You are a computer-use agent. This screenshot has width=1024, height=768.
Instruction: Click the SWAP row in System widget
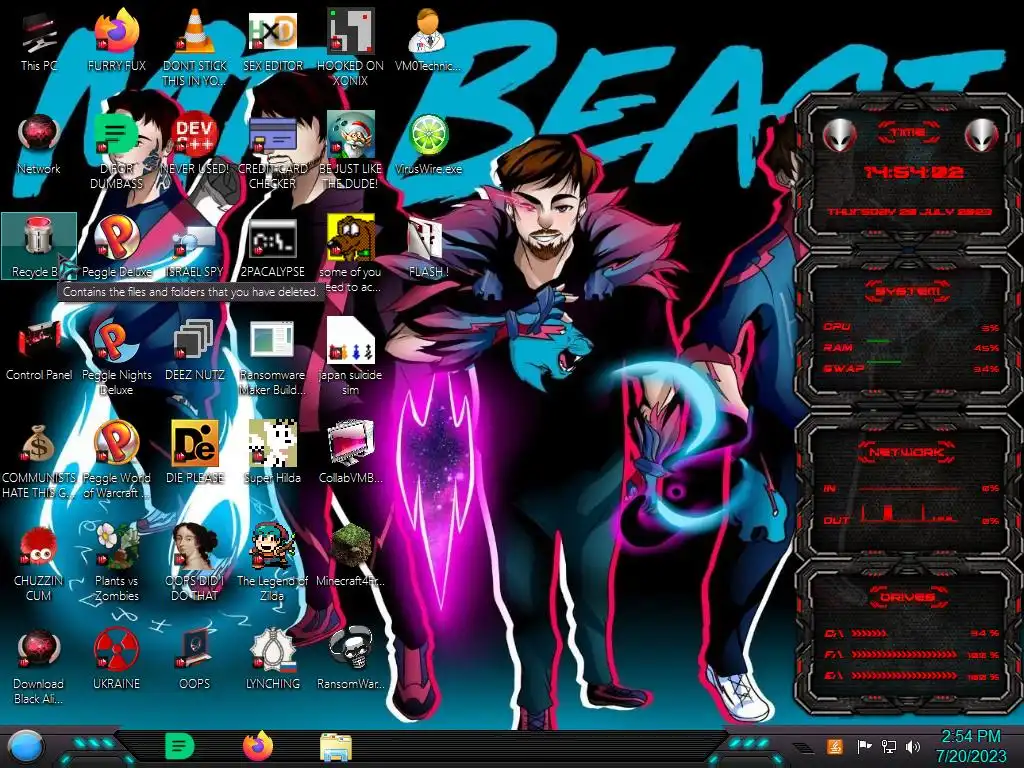(x=911, y=368)
